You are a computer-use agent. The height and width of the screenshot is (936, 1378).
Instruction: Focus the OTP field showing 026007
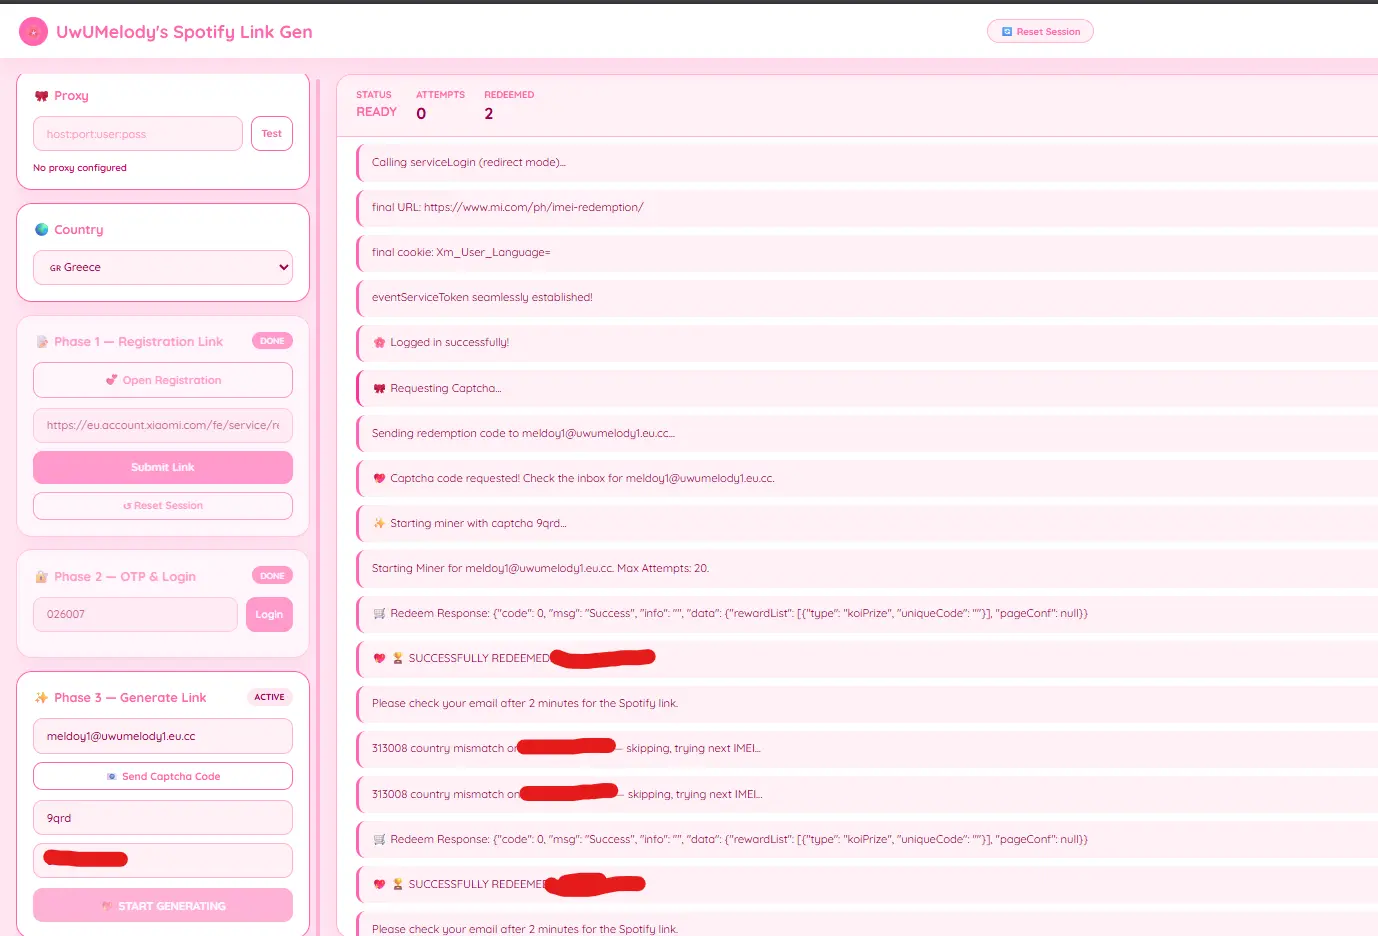click(135, 614)
